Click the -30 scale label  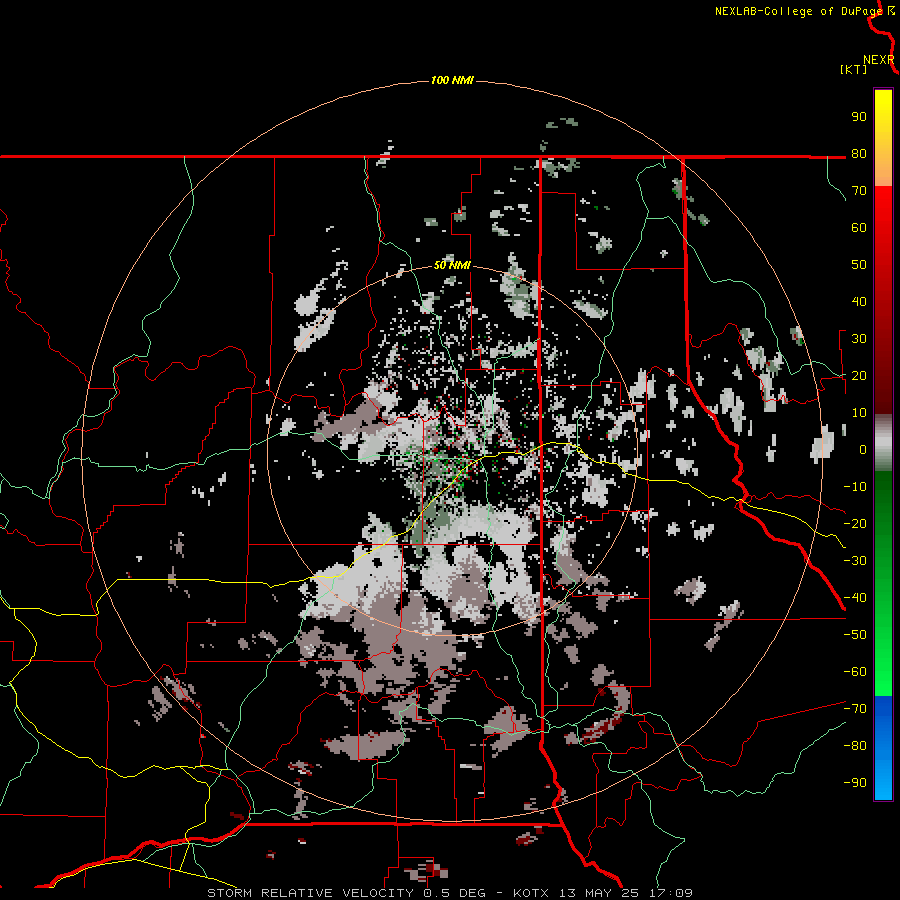click(x=855, y=561)
